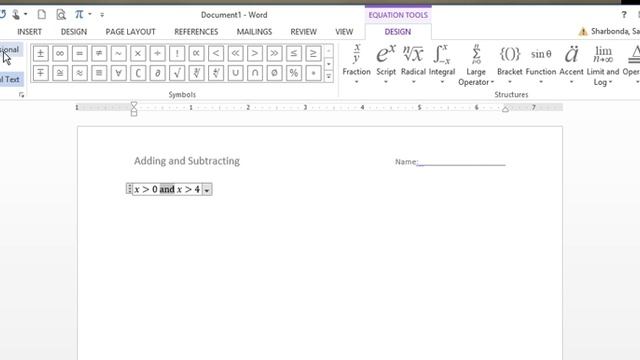Click the Normal Text toggle button
This screenshot has height=360, width=640.
click(11, 79)
